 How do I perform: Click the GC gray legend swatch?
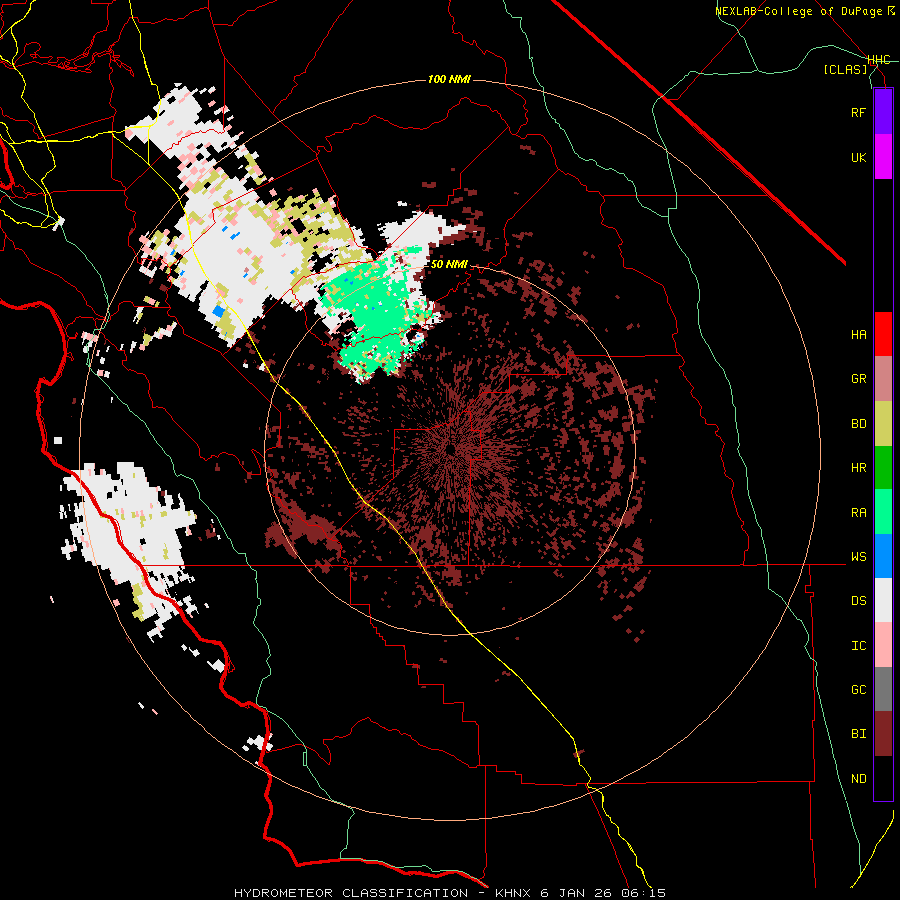click(883, 689)
